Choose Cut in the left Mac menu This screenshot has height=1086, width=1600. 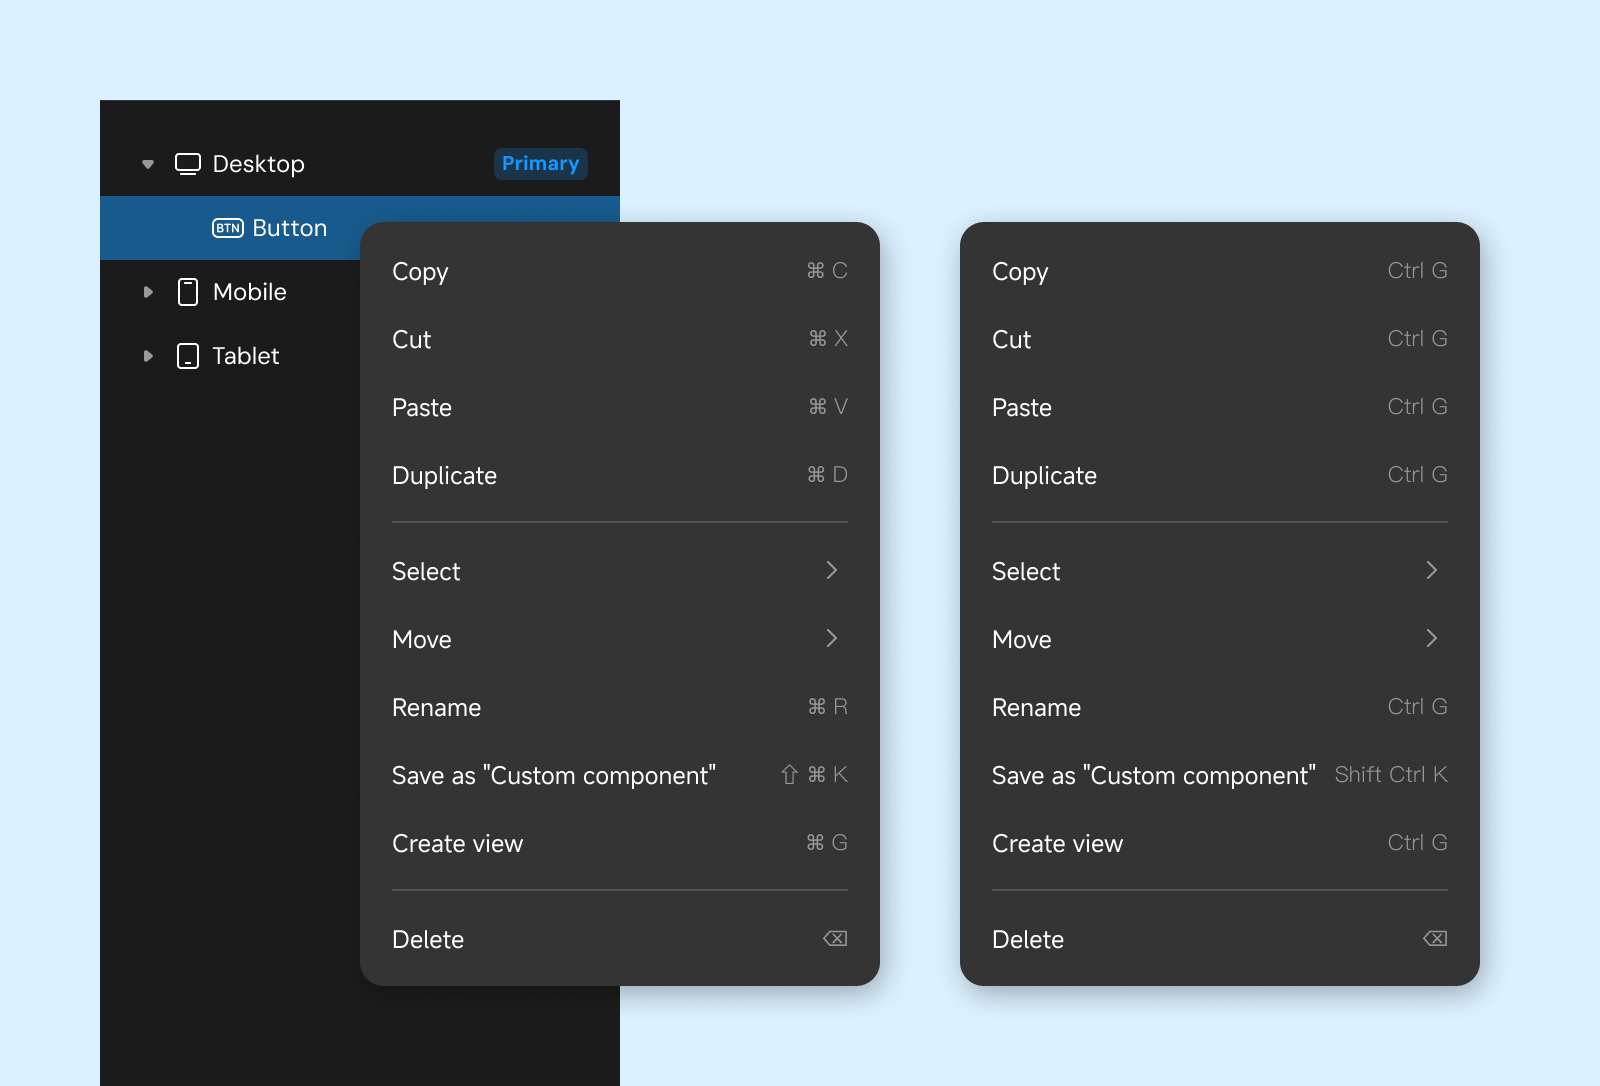620,340
